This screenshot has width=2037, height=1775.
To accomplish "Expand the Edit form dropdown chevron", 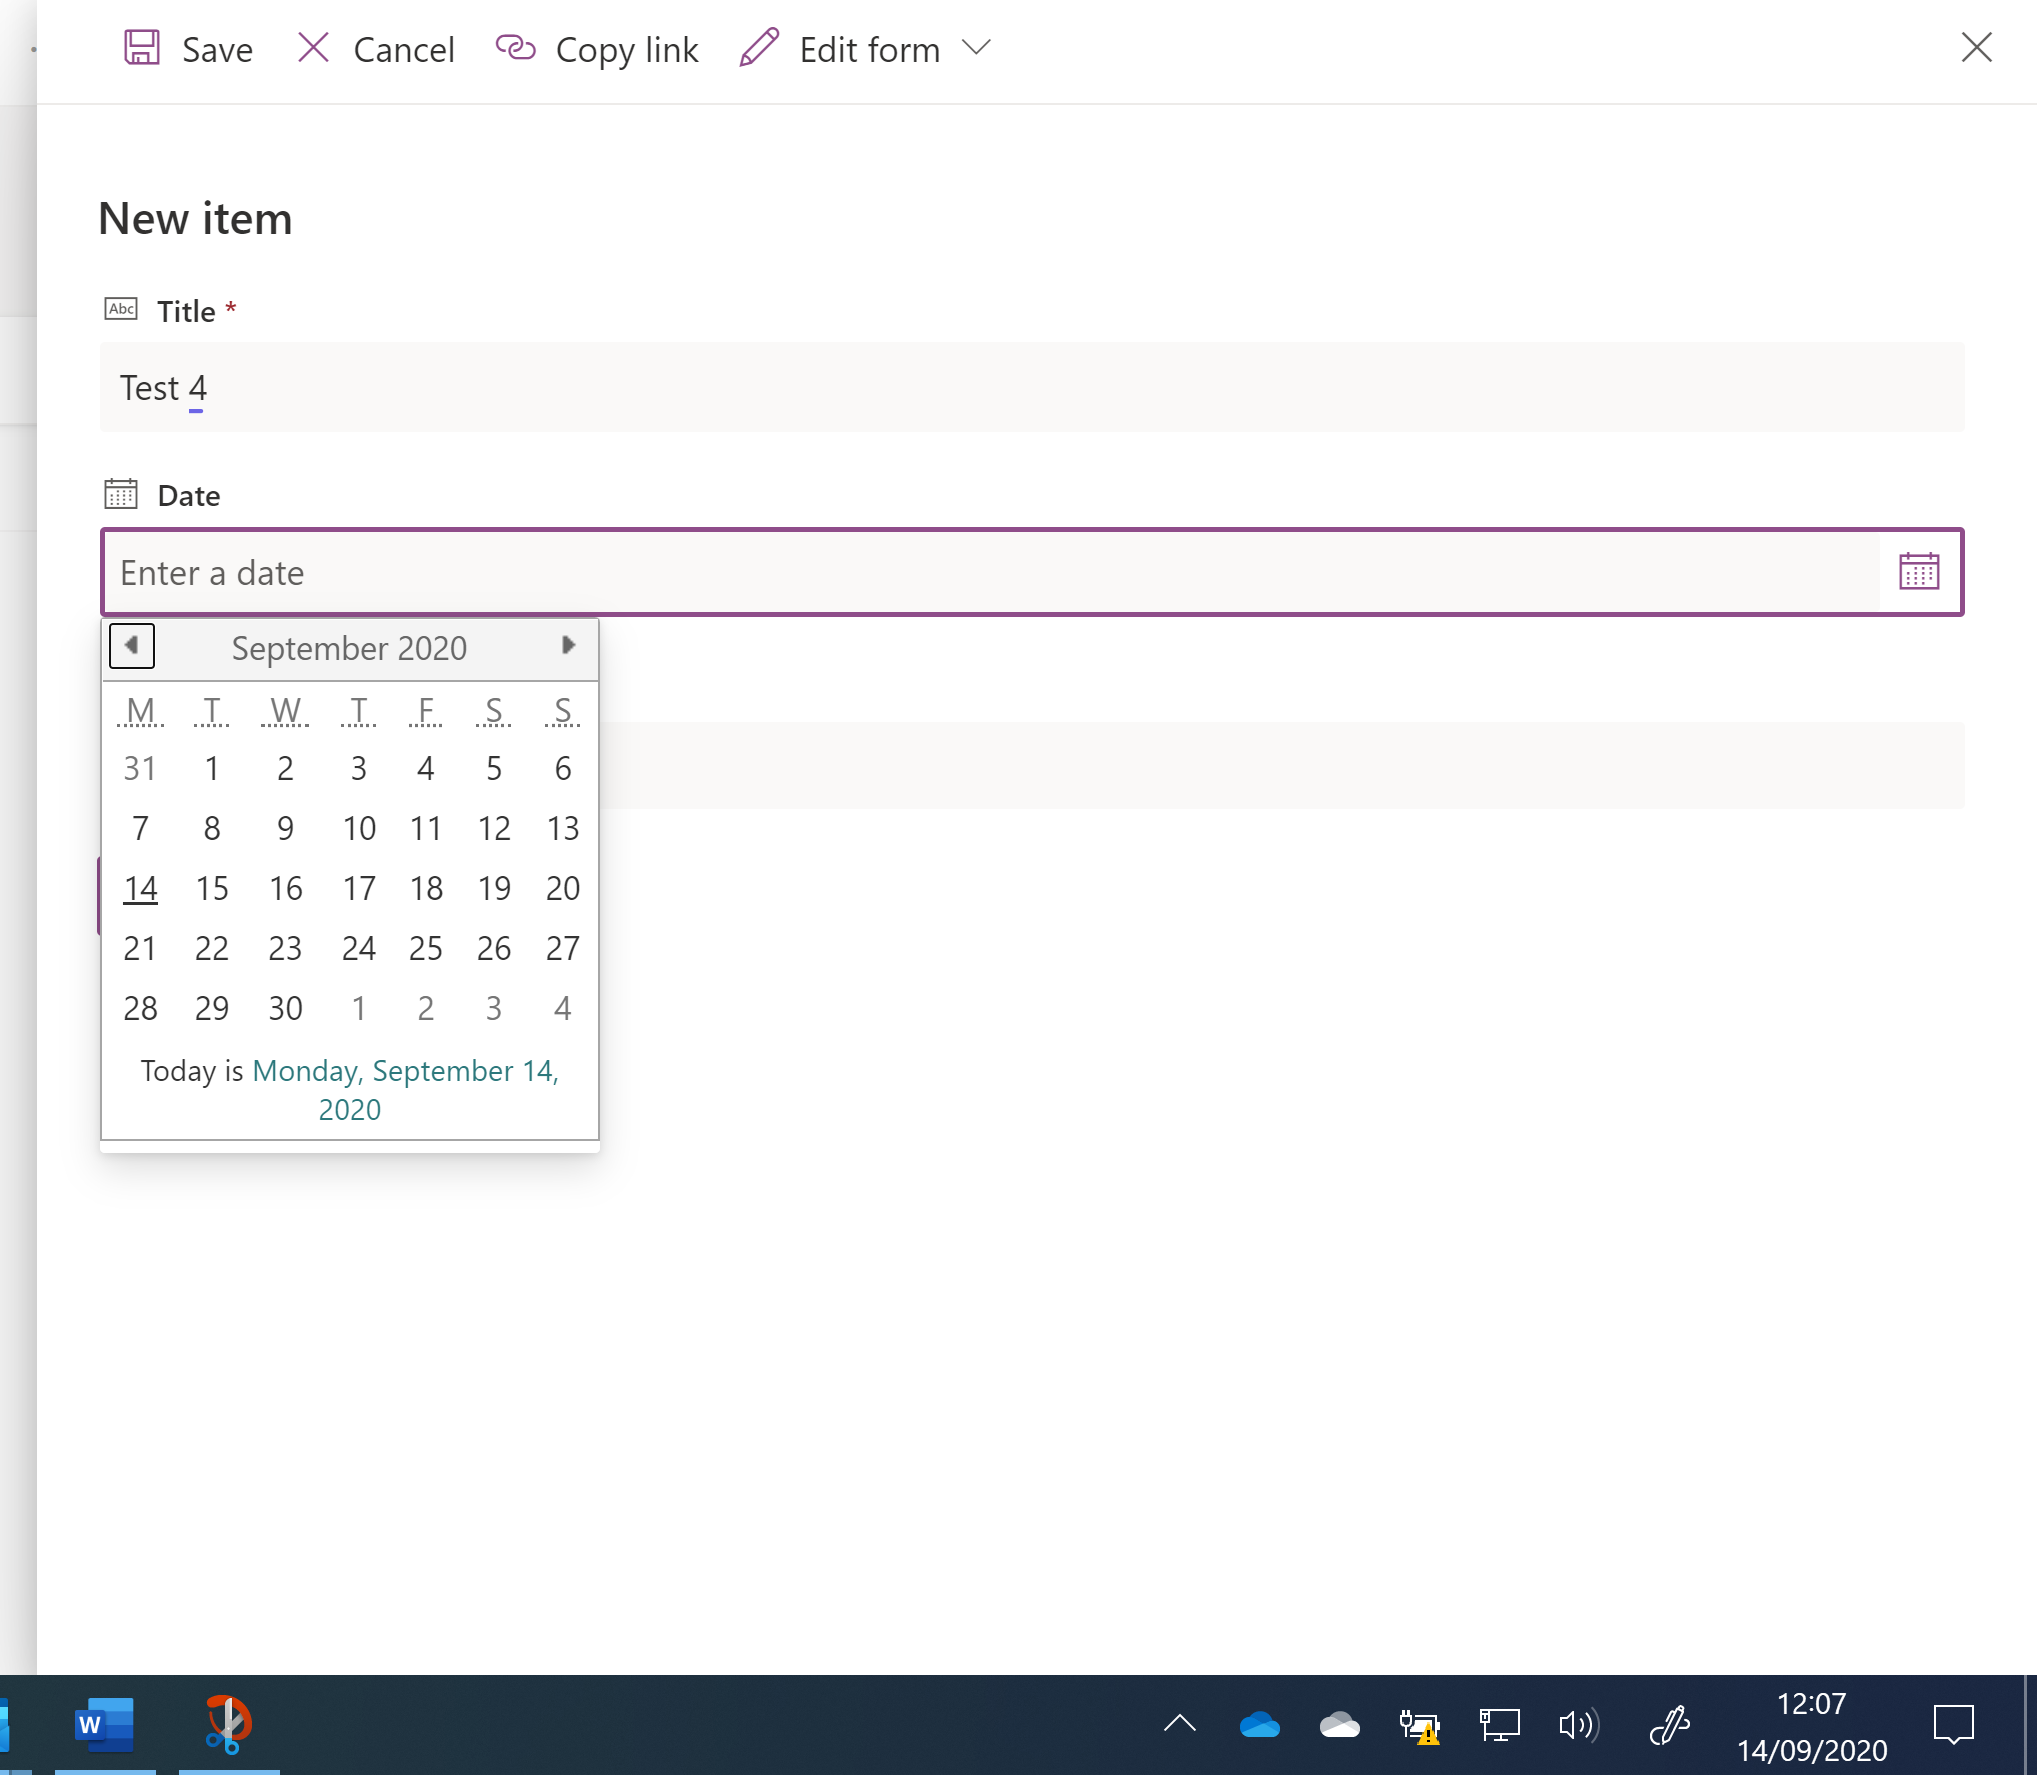I will point(976,48).
